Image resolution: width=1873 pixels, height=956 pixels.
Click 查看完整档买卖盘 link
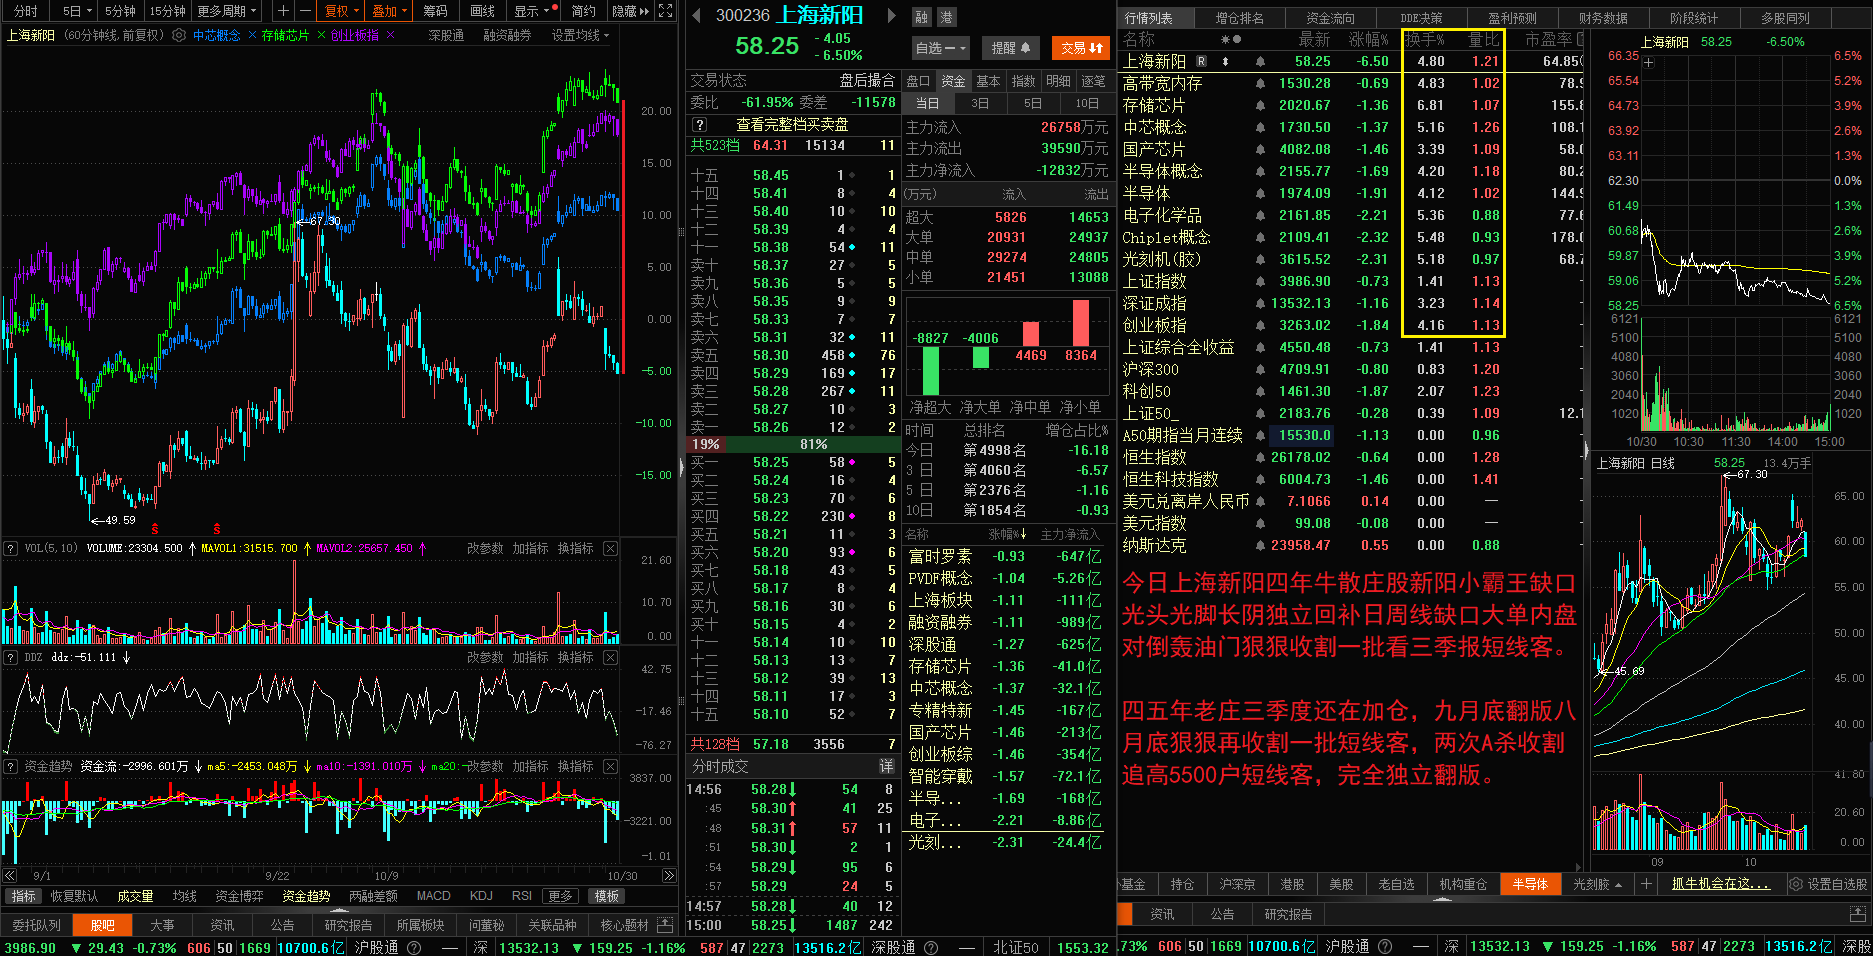point(792,125)
